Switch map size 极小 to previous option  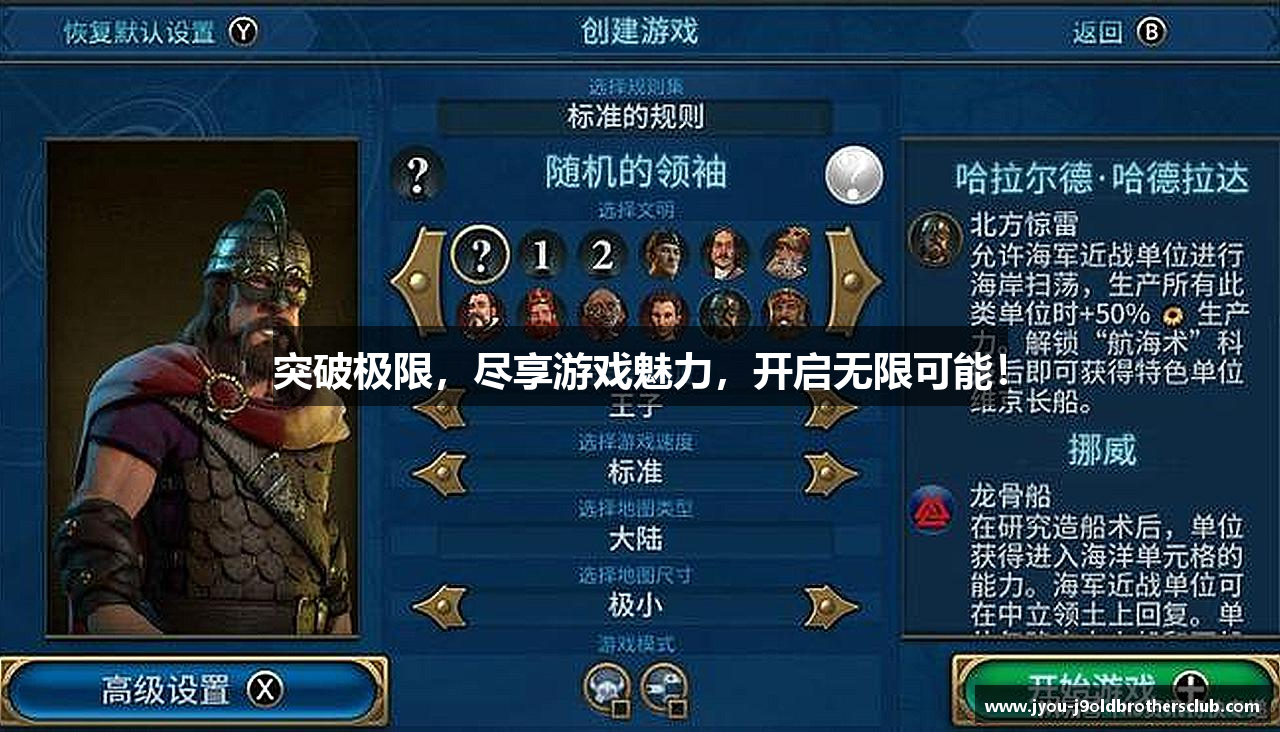coord(440,605)
